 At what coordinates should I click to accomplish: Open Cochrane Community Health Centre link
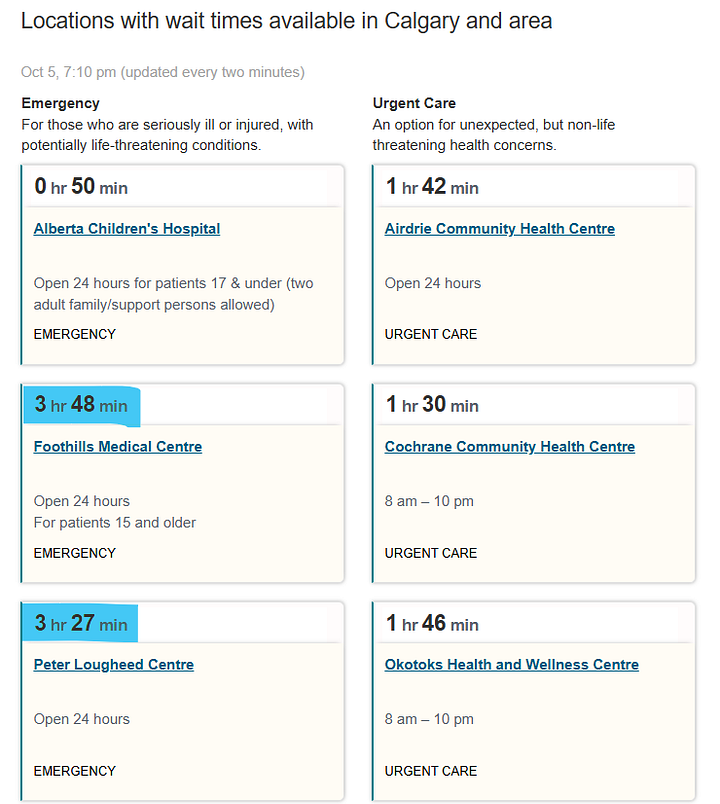coord(510,447)
